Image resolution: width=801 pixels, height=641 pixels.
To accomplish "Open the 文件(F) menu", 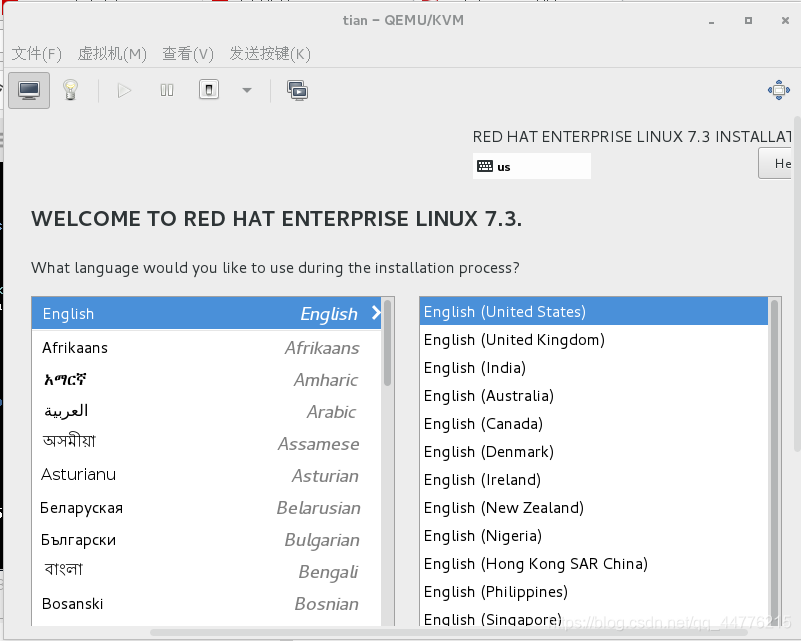I will pyautogui.click(x=36, y=54).
